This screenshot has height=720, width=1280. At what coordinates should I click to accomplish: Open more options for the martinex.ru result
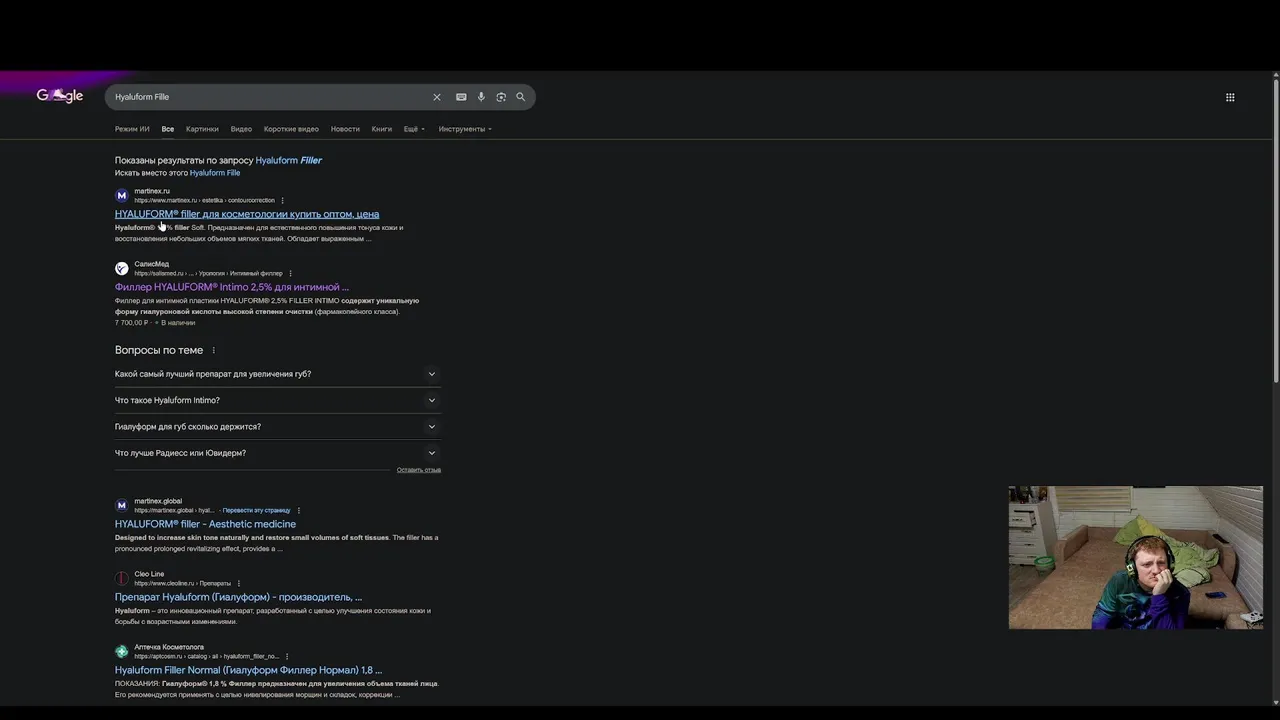click(x=283, y=200)
